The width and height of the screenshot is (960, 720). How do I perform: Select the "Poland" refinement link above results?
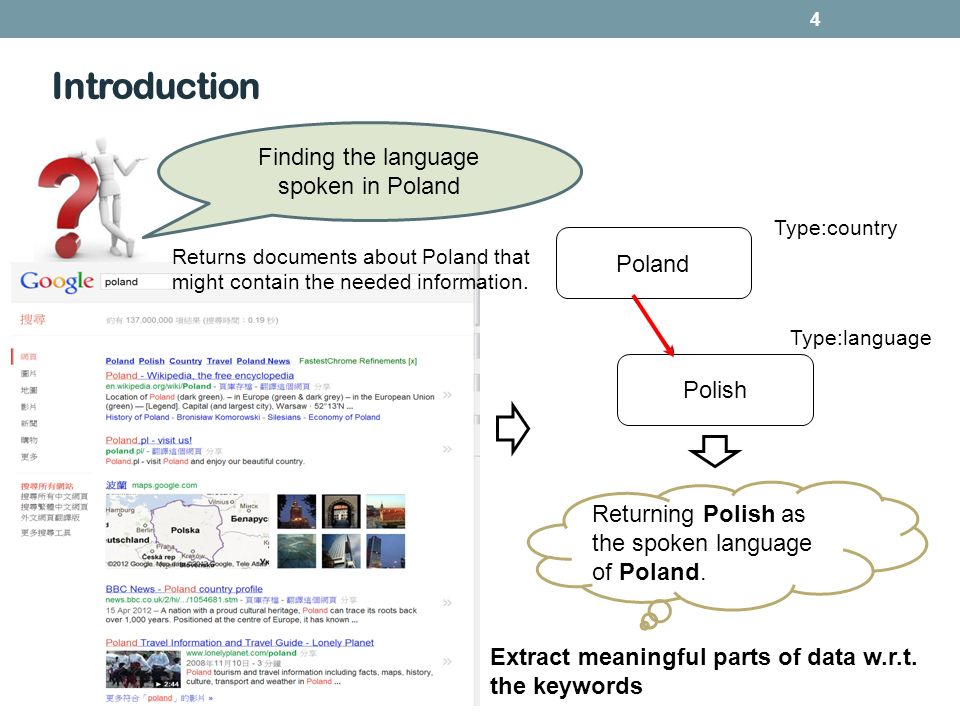pyautogui.click(x=119, y=361)
